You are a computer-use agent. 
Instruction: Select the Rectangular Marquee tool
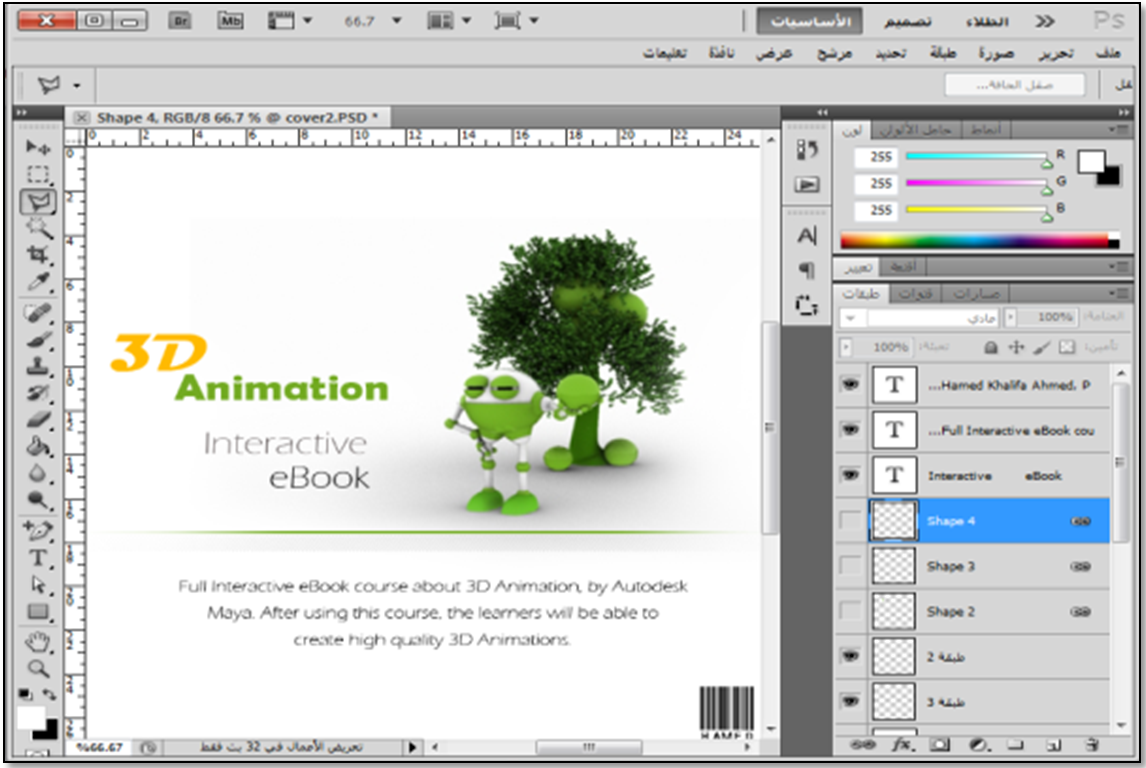[38, 175]
